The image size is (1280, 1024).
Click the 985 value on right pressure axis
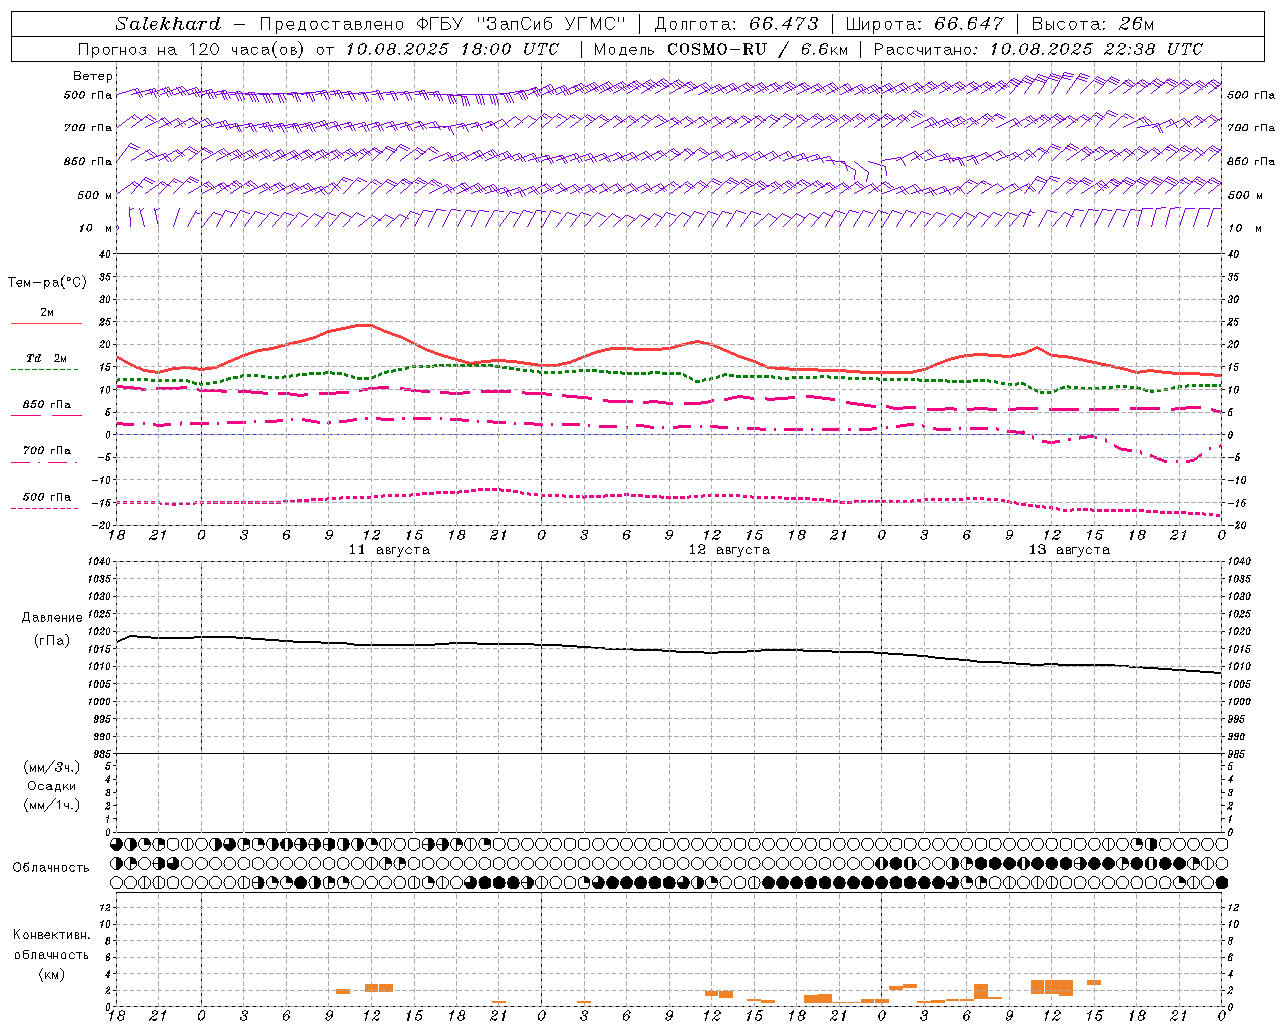pos(1238,754)
